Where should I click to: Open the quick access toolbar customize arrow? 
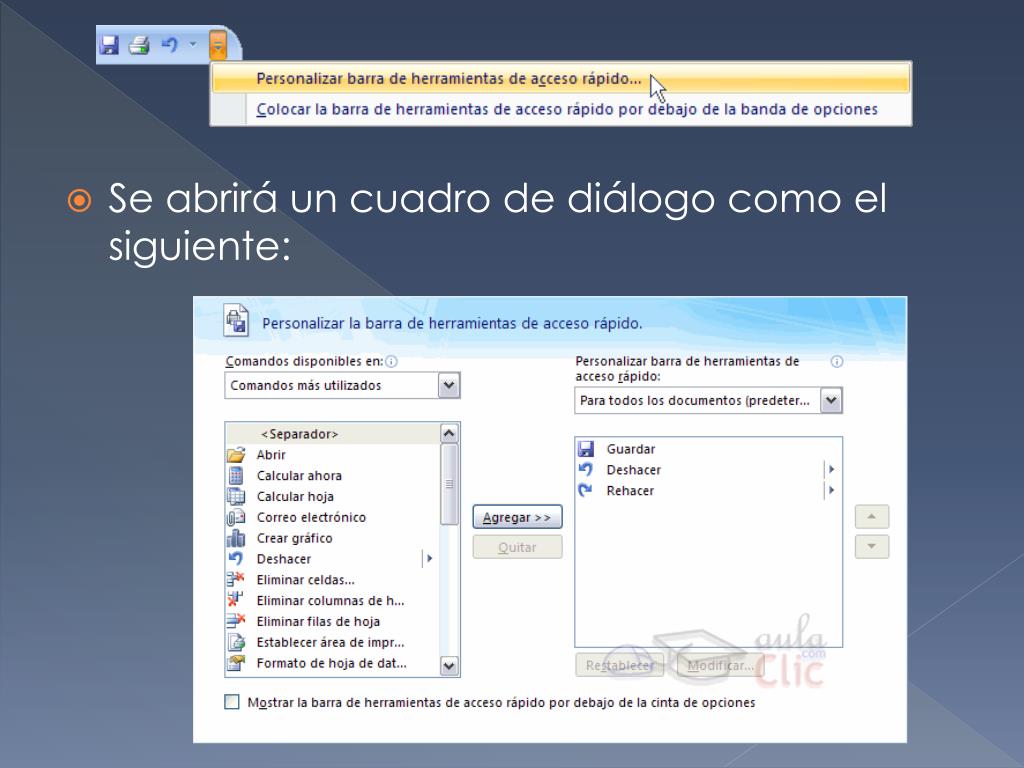pyautogui.click(x=218, y=45)
